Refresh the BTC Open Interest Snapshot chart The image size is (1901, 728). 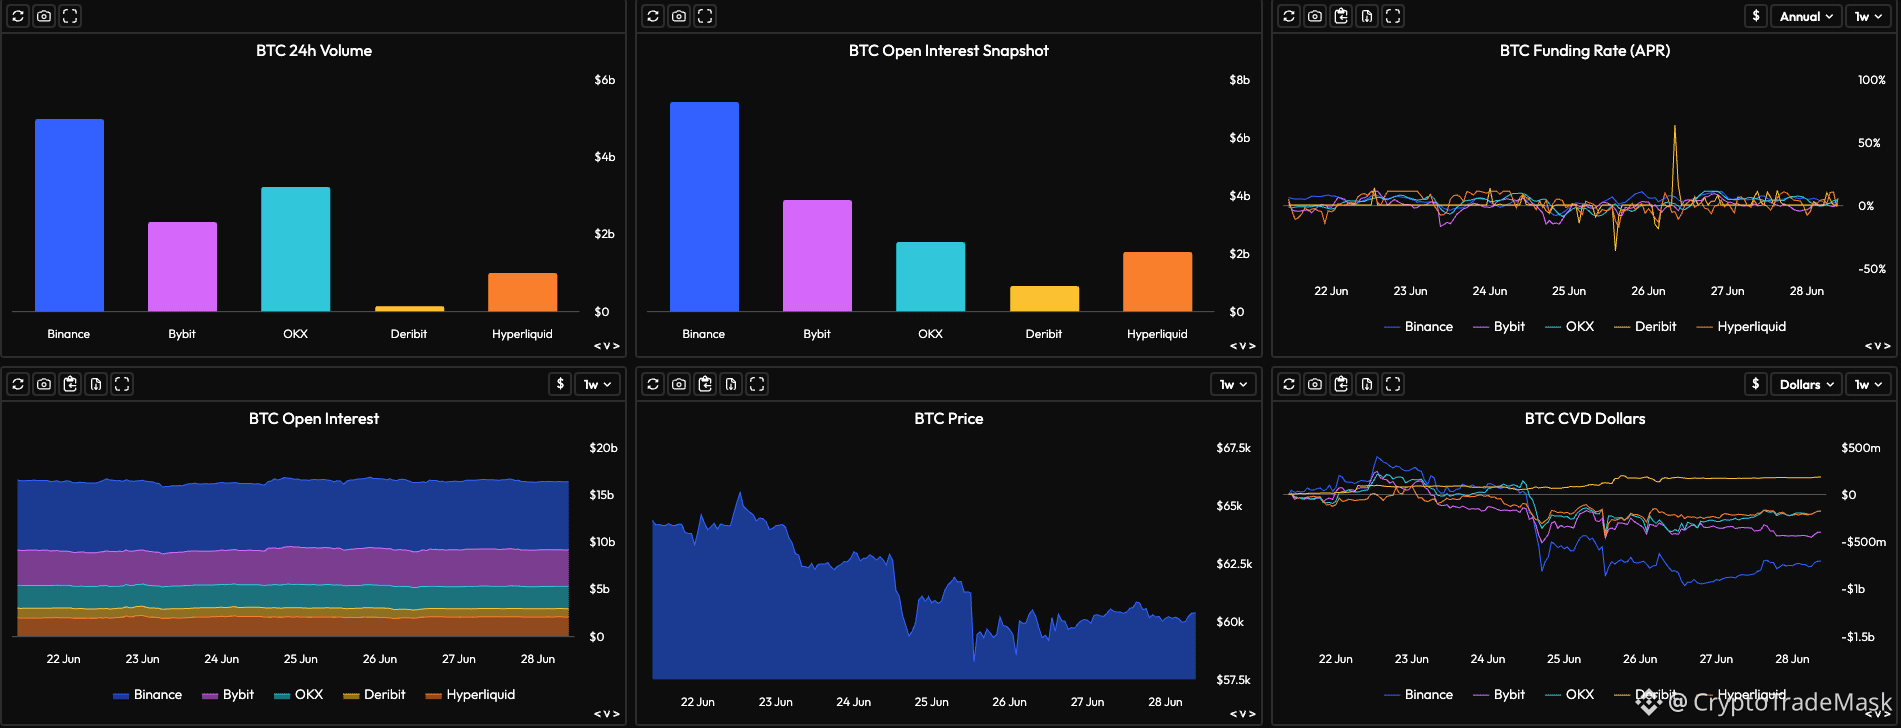653,16
